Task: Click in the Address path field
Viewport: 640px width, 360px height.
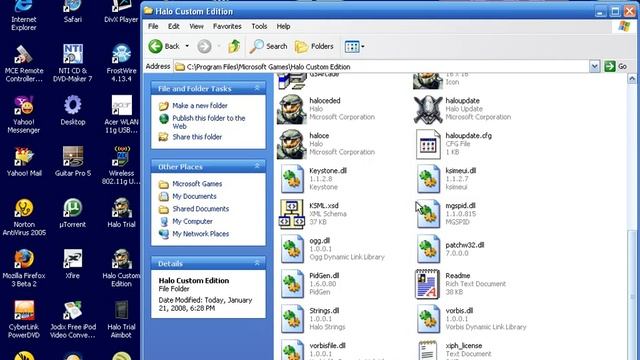Action: click(381, 67)
